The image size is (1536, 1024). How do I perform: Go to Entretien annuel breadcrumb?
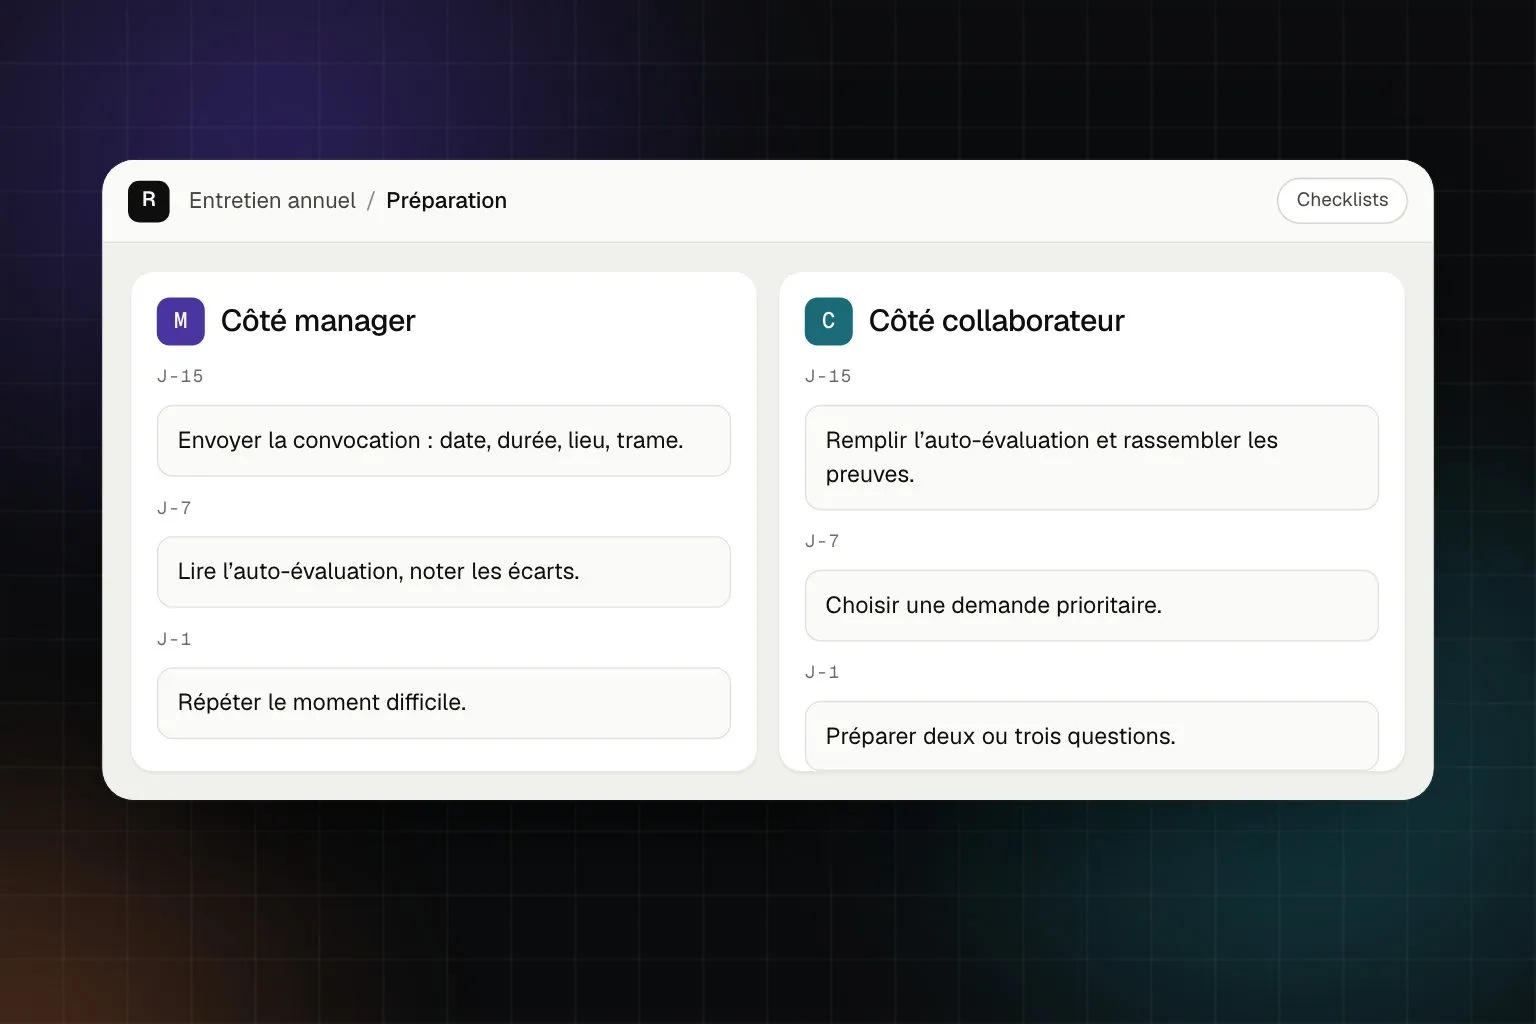(x=272, y=201)
